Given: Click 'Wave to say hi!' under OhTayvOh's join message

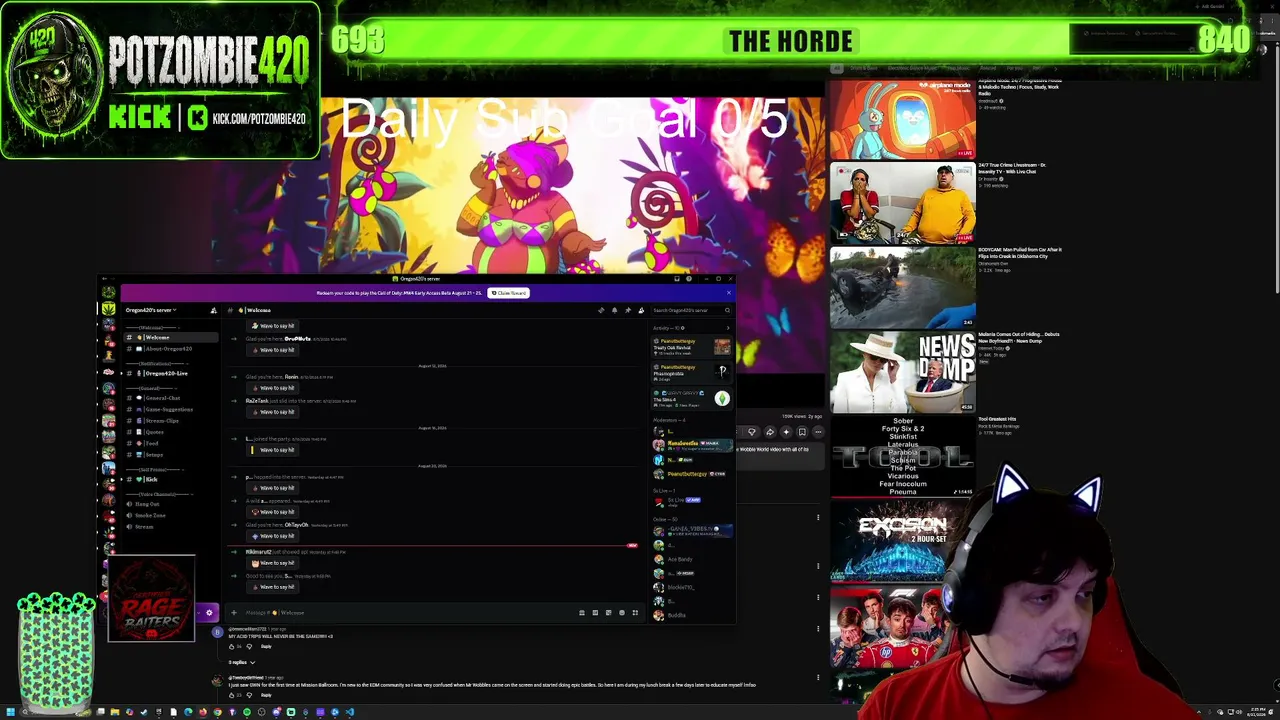Looking at the screenshot, I should (272, 536).
